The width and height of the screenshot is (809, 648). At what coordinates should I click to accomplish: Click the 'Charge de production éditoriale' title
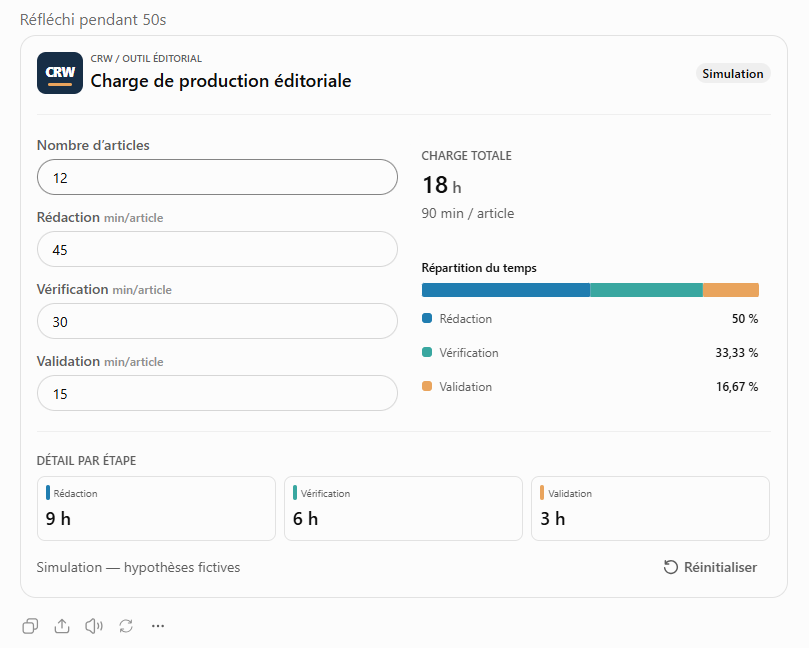pyautogui.click(x=221, y=81)
